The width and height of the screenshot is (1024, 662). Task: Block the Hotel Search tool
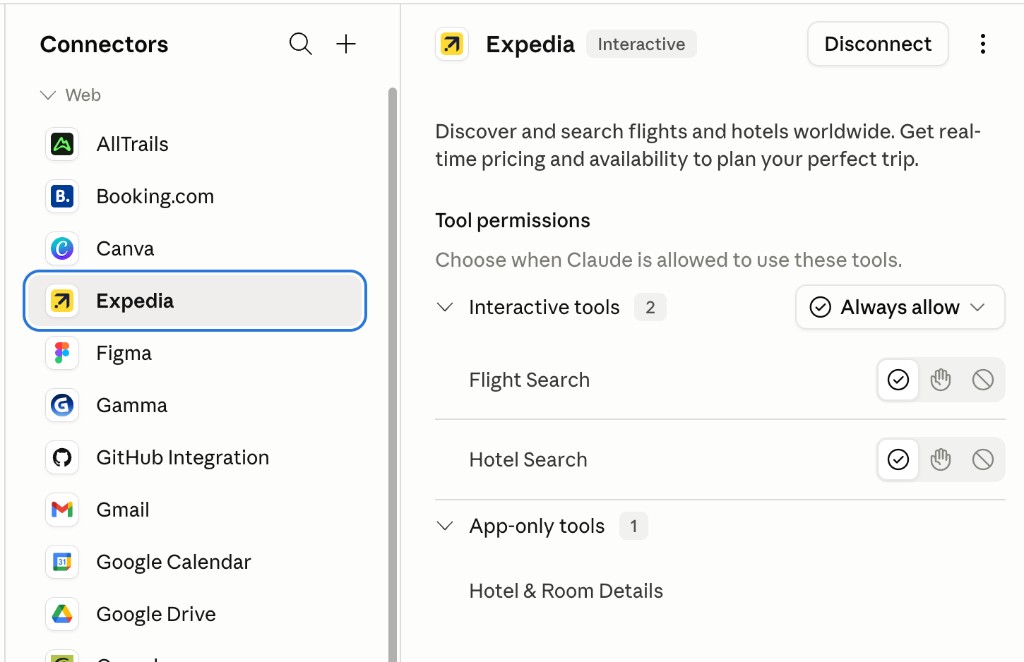tap(983, 460)
